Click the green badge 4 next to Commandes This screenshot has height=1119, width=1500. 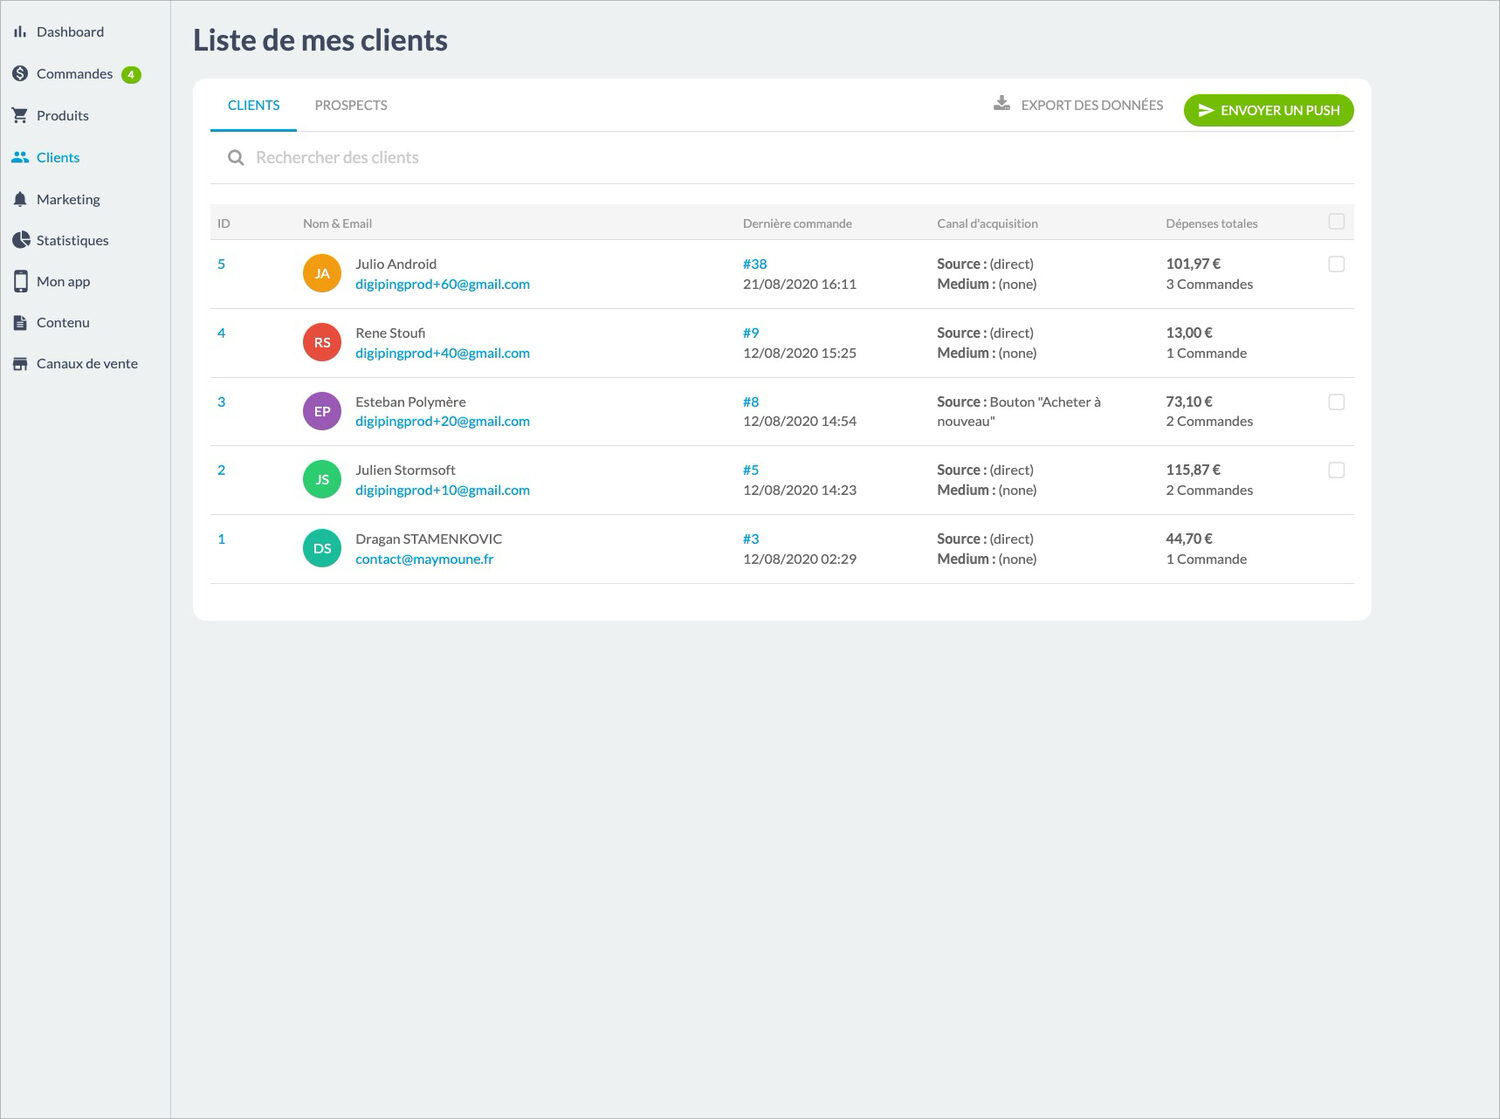(x=131, y=75)
